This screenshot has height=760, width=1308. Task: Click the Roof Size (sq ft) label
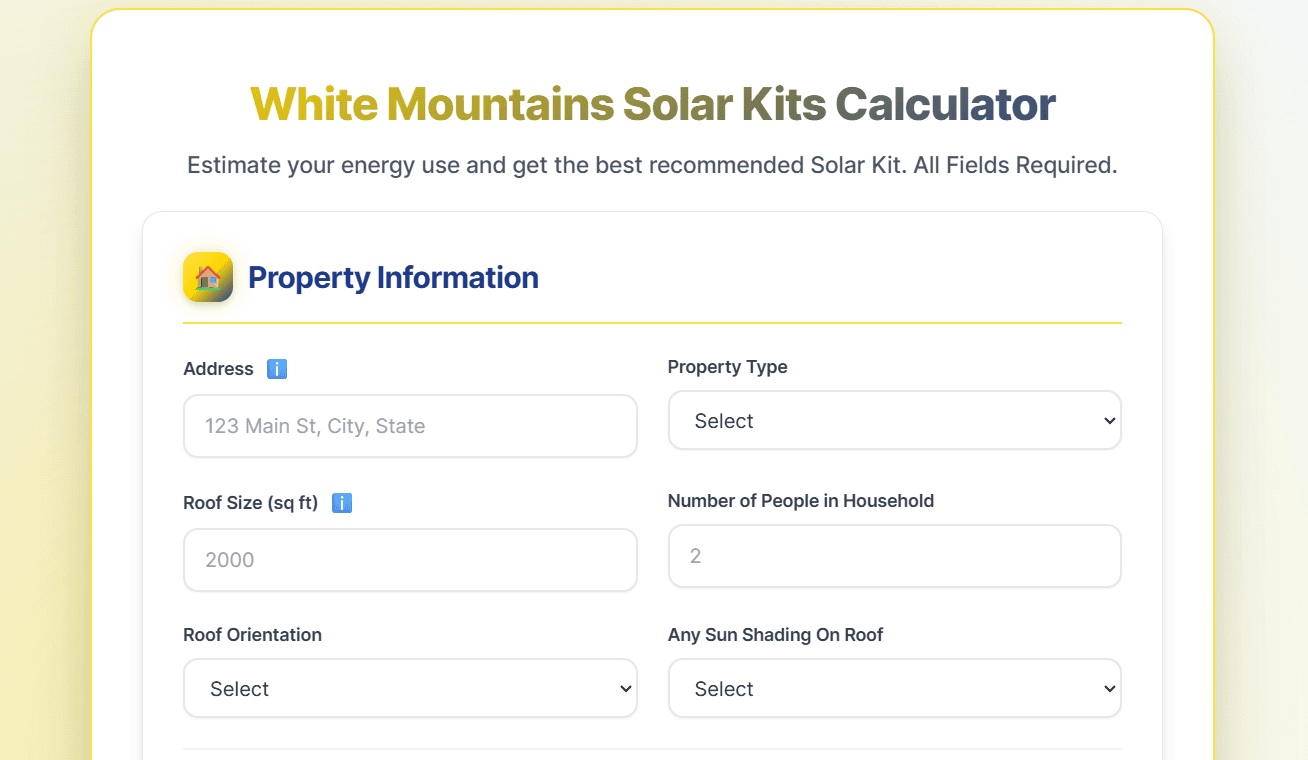tap(250, 503)
